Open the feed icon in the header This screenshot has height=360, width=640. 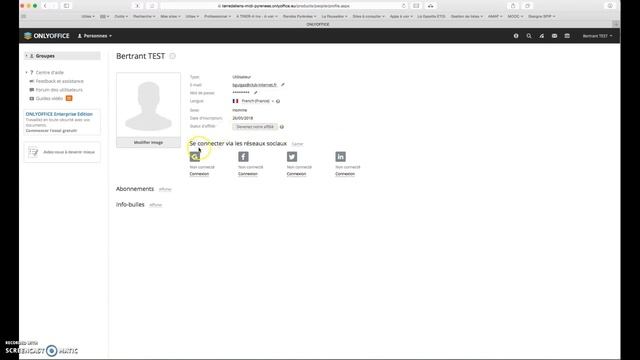[541, 36]
